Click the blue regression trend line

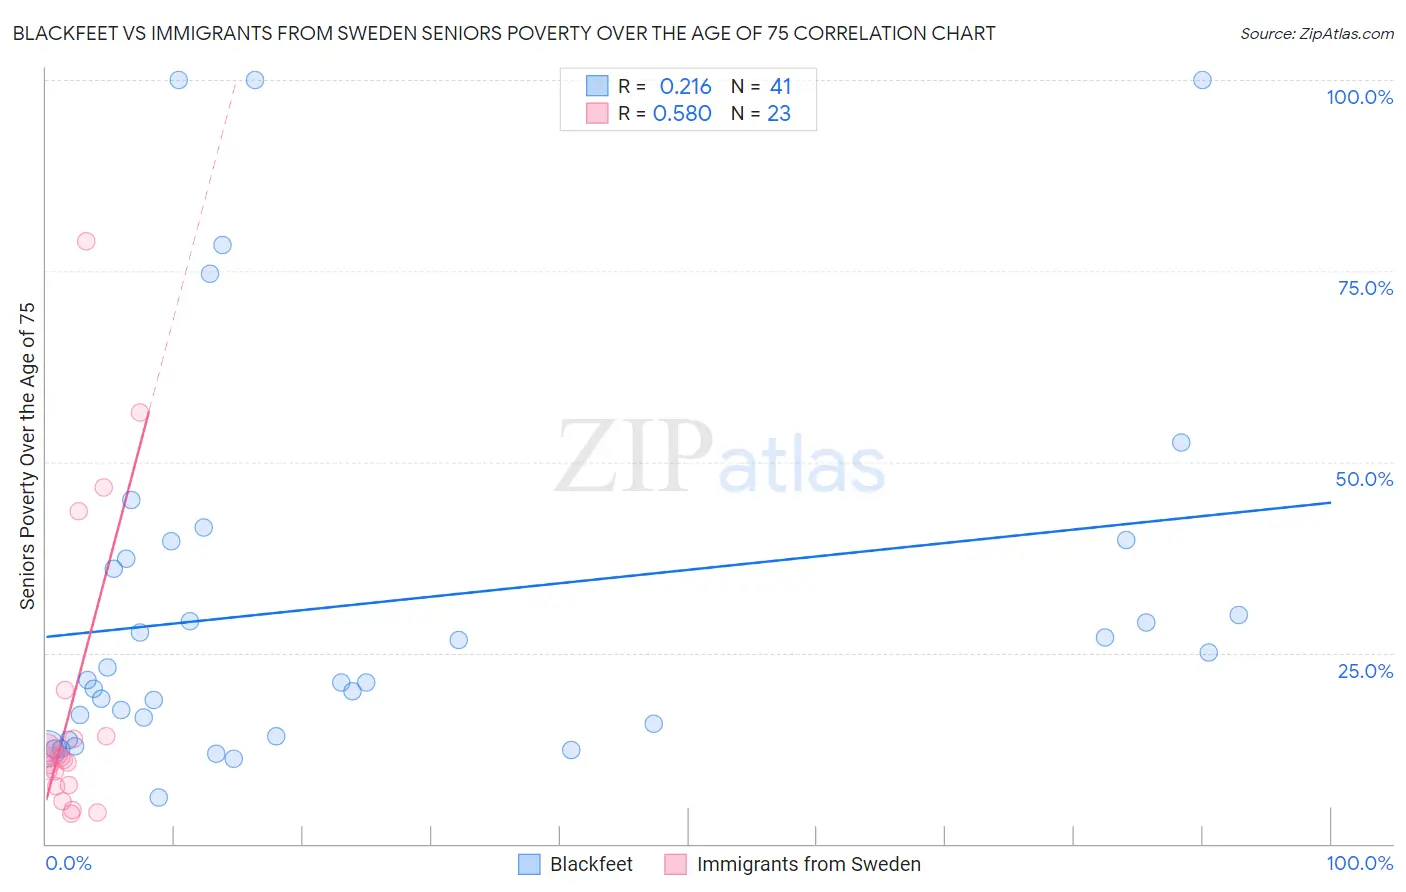coord(688,569)
